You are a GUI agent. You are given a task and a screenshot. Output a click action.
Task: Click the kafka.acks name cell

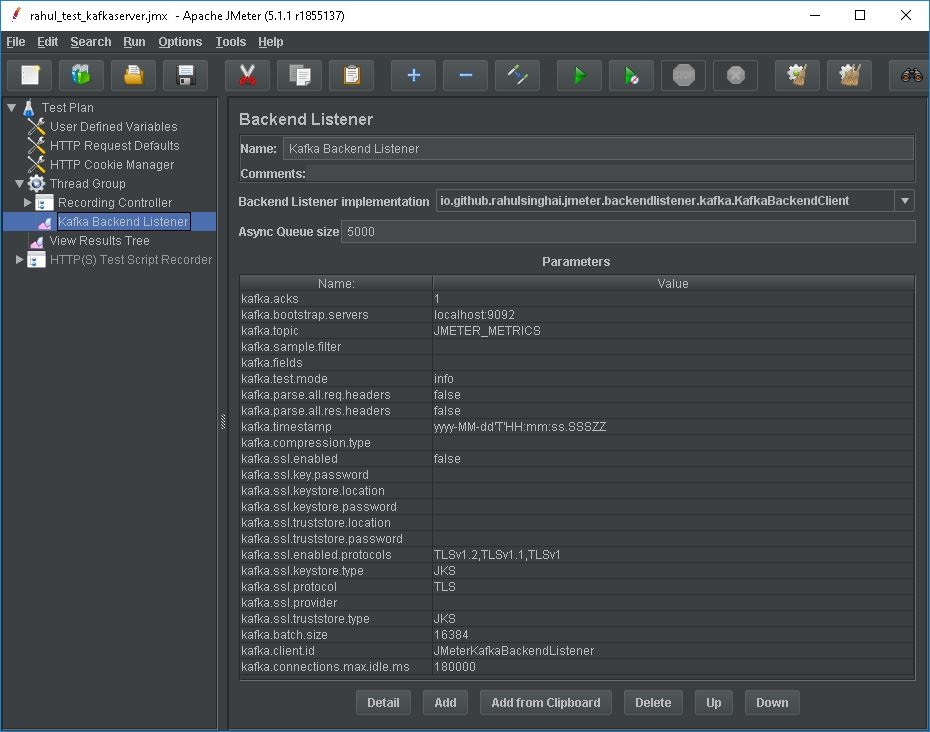click(x=336, y=299)
